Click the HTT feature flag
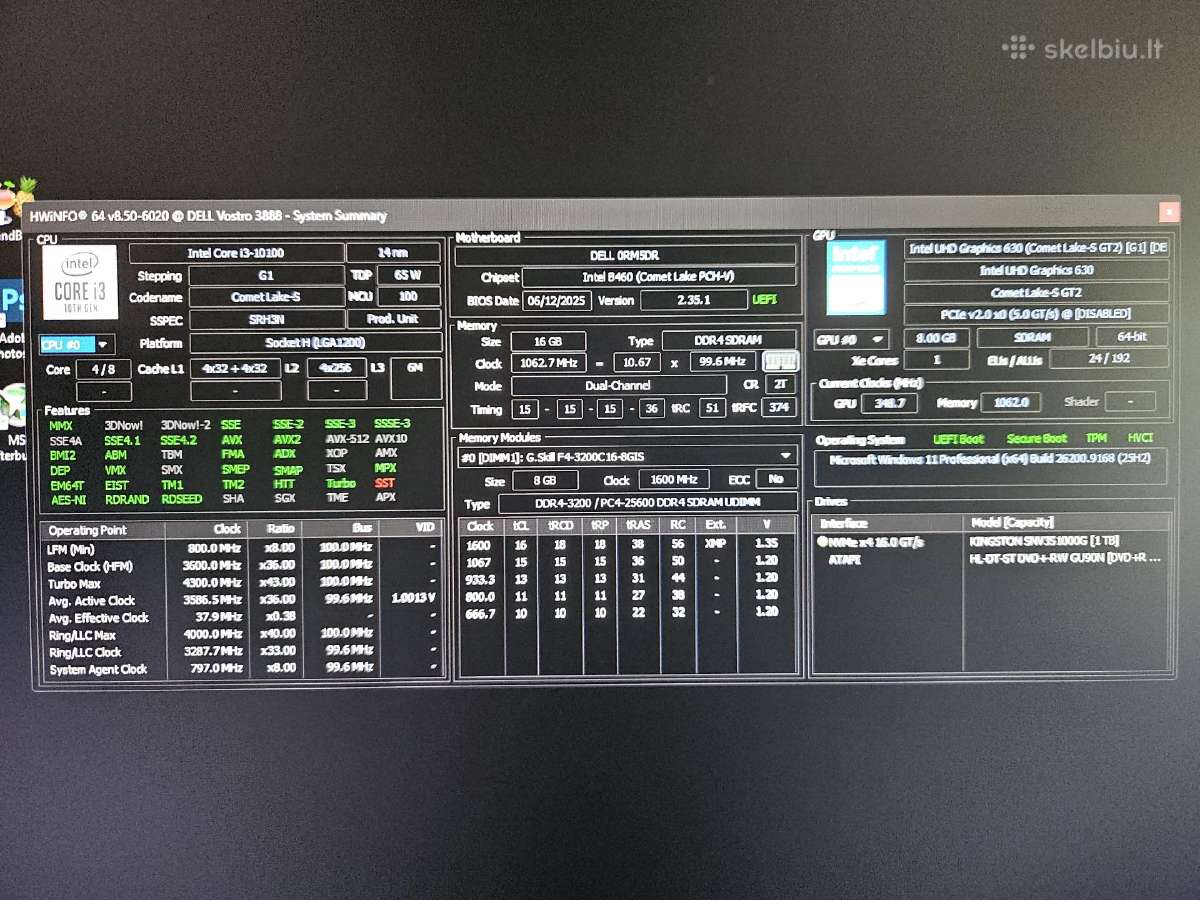This screenshot has width=1200, height=900. tap(284, 484)
